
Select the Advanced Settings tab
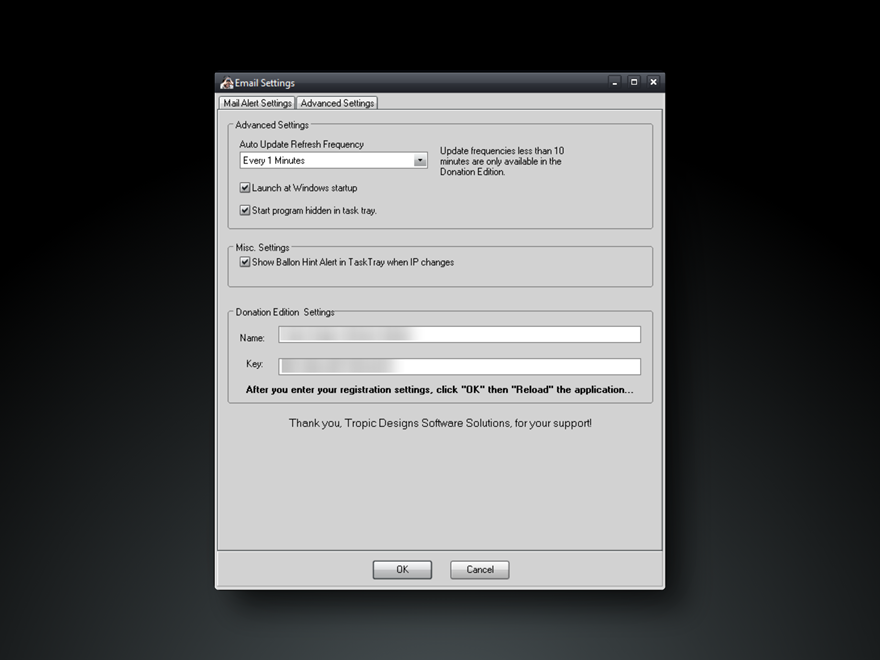tap(337, 103)
